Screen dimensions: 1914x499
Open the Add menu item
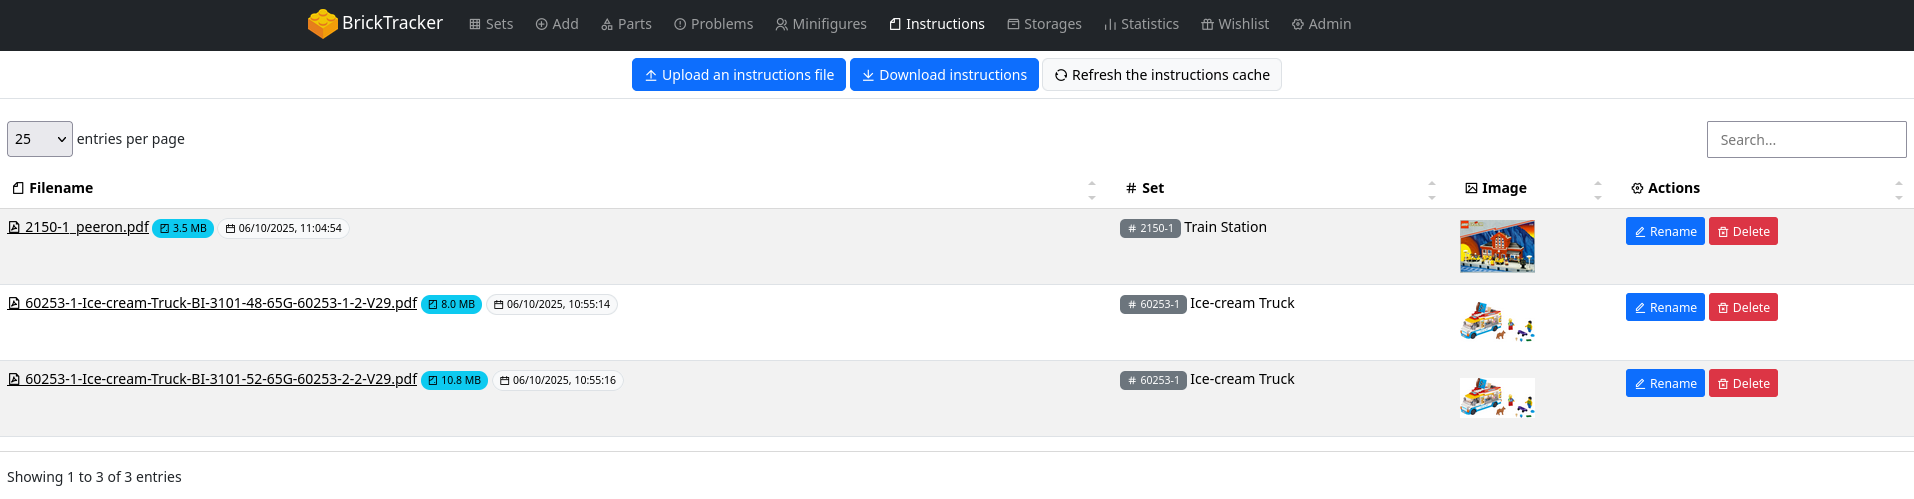point(557,24)
